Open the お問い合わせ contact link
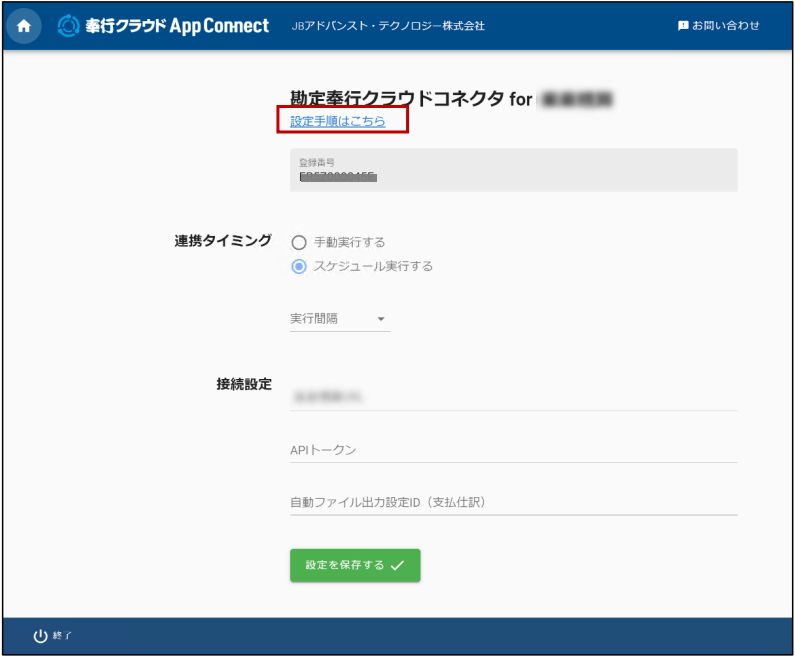The width and height of the screenshot is (795, 657). pos(718,25)
